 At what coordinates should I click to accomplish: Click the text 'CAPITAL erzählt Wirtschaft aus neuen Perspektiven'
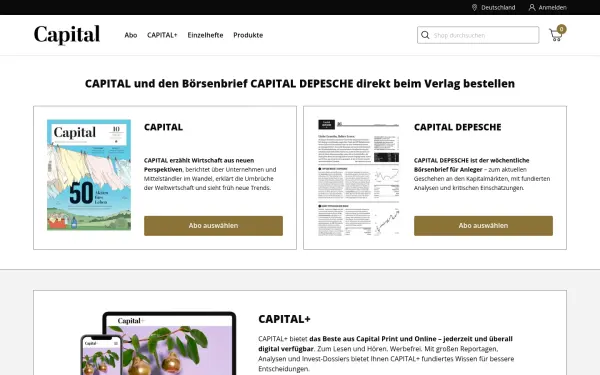click(199, 165)
